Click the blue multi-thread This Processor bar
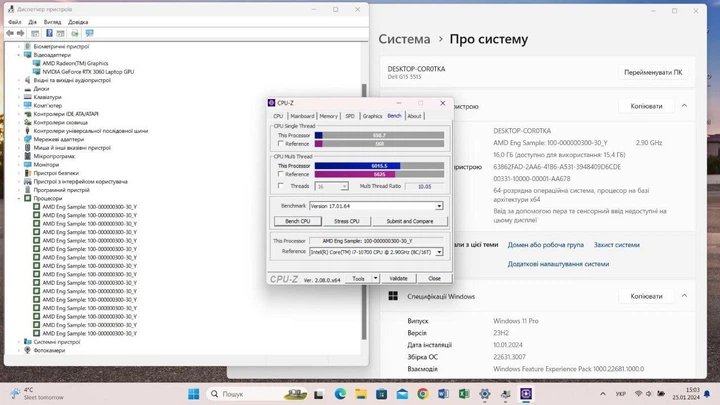 [357, 166]
